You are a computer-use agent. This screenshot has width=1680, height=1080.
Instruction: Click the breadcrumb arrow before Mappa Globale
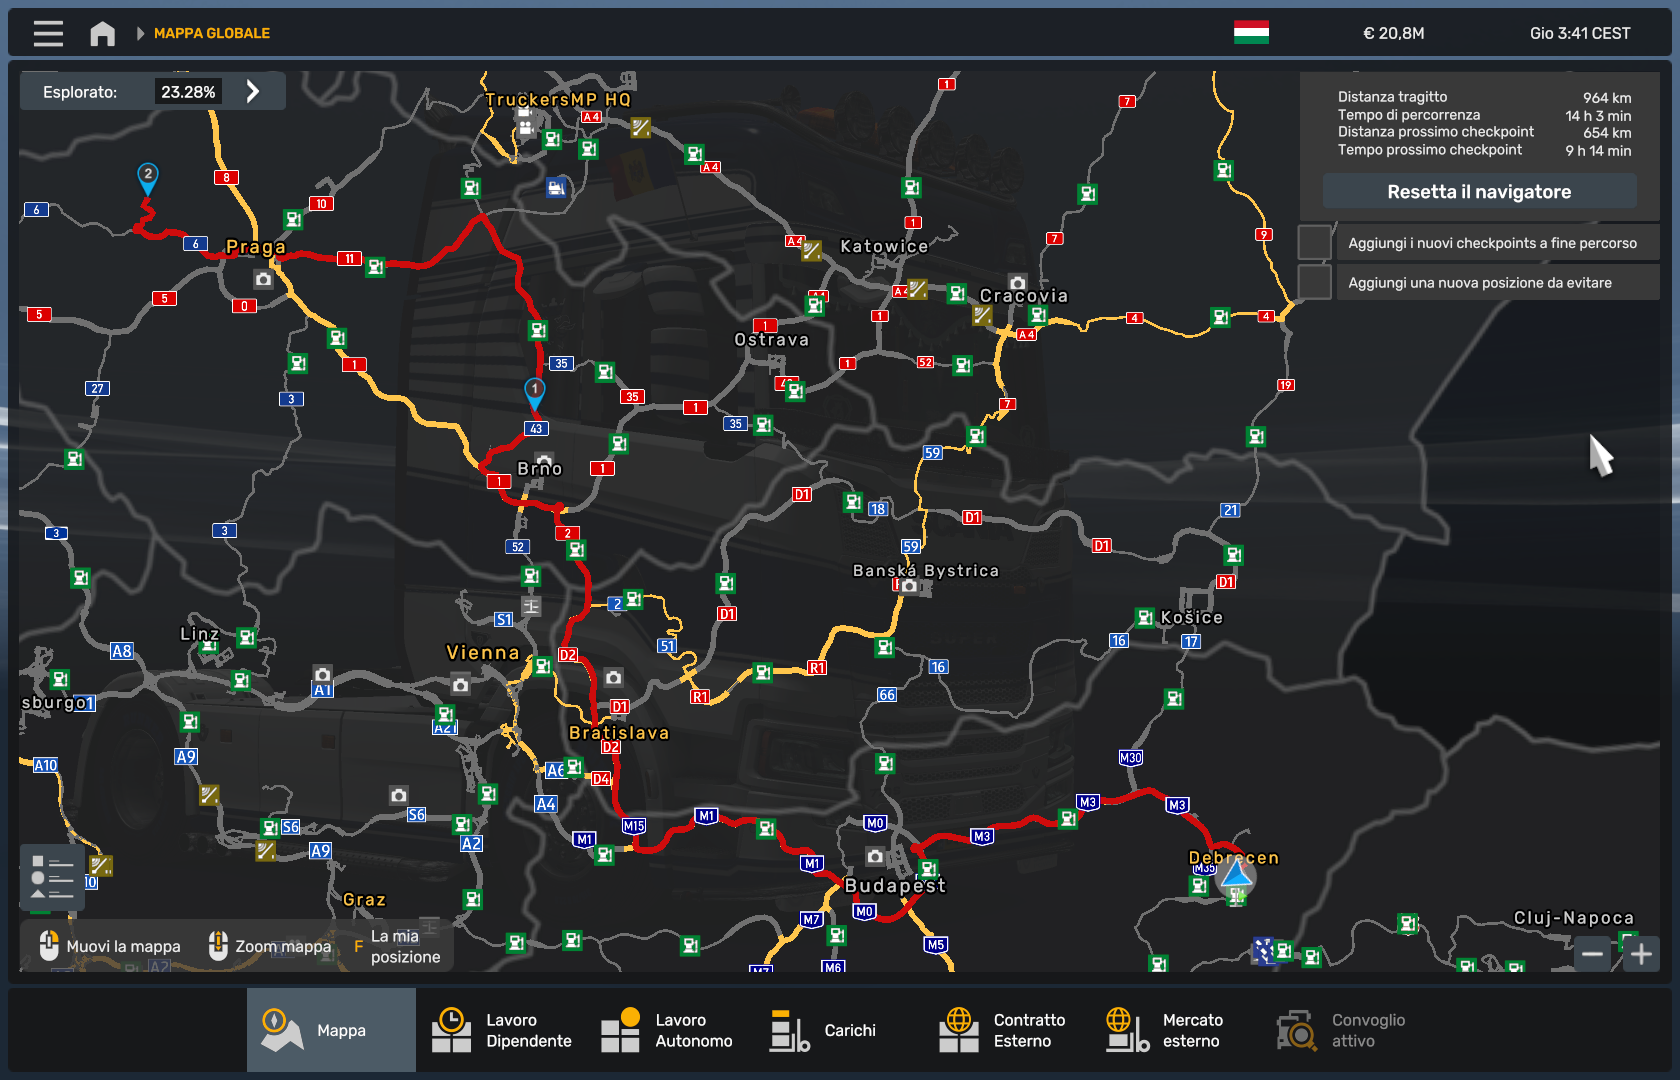tap(140, 33)
